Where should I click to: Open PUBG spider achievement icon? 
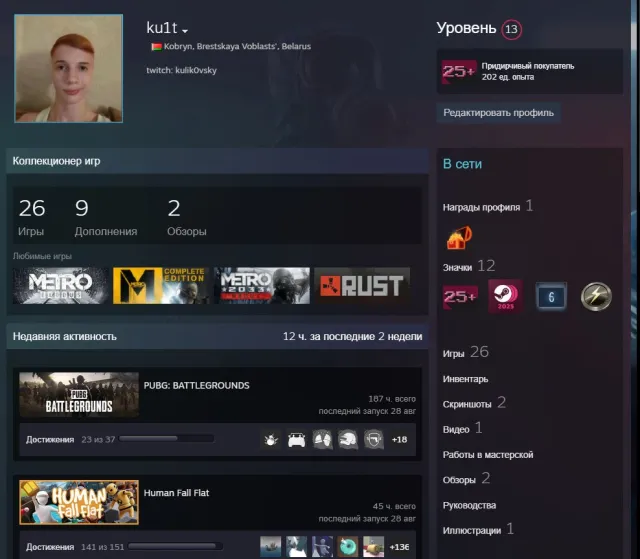[x=271, y=439]
